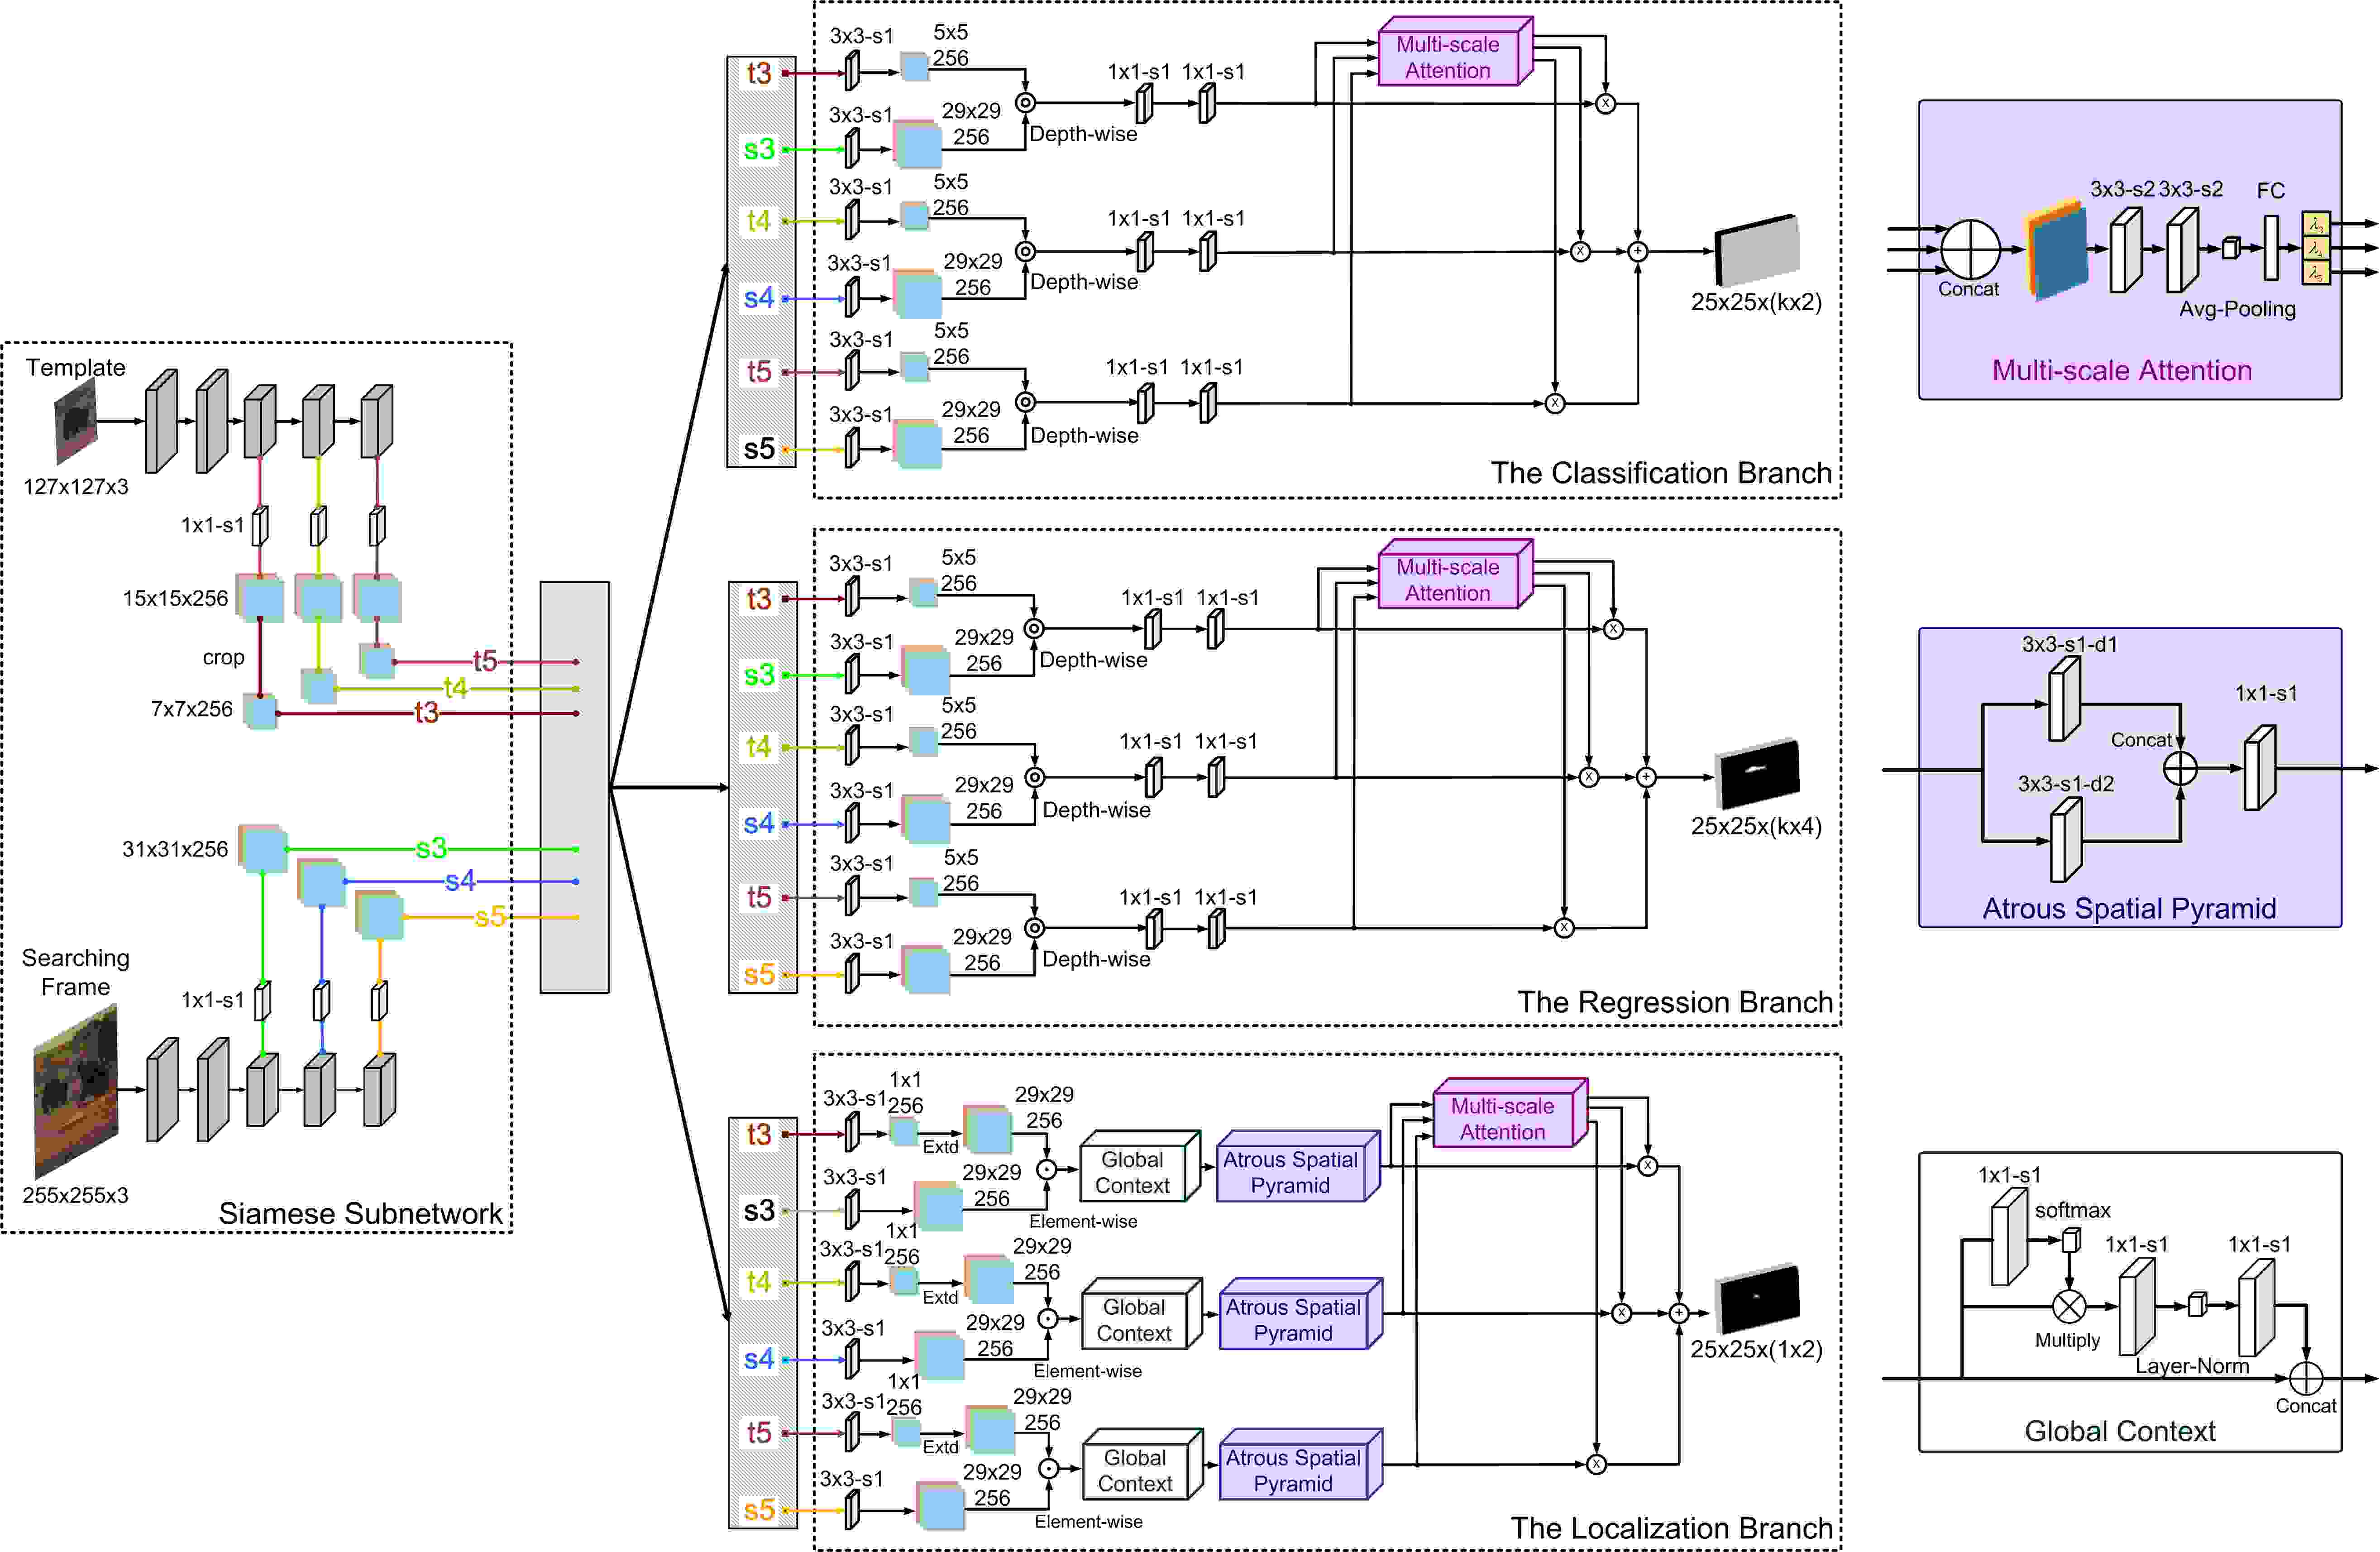Click 'The Localization Branch' title
The width and height of the screenshot is (2380, 1552).
coord(1671,1528)
